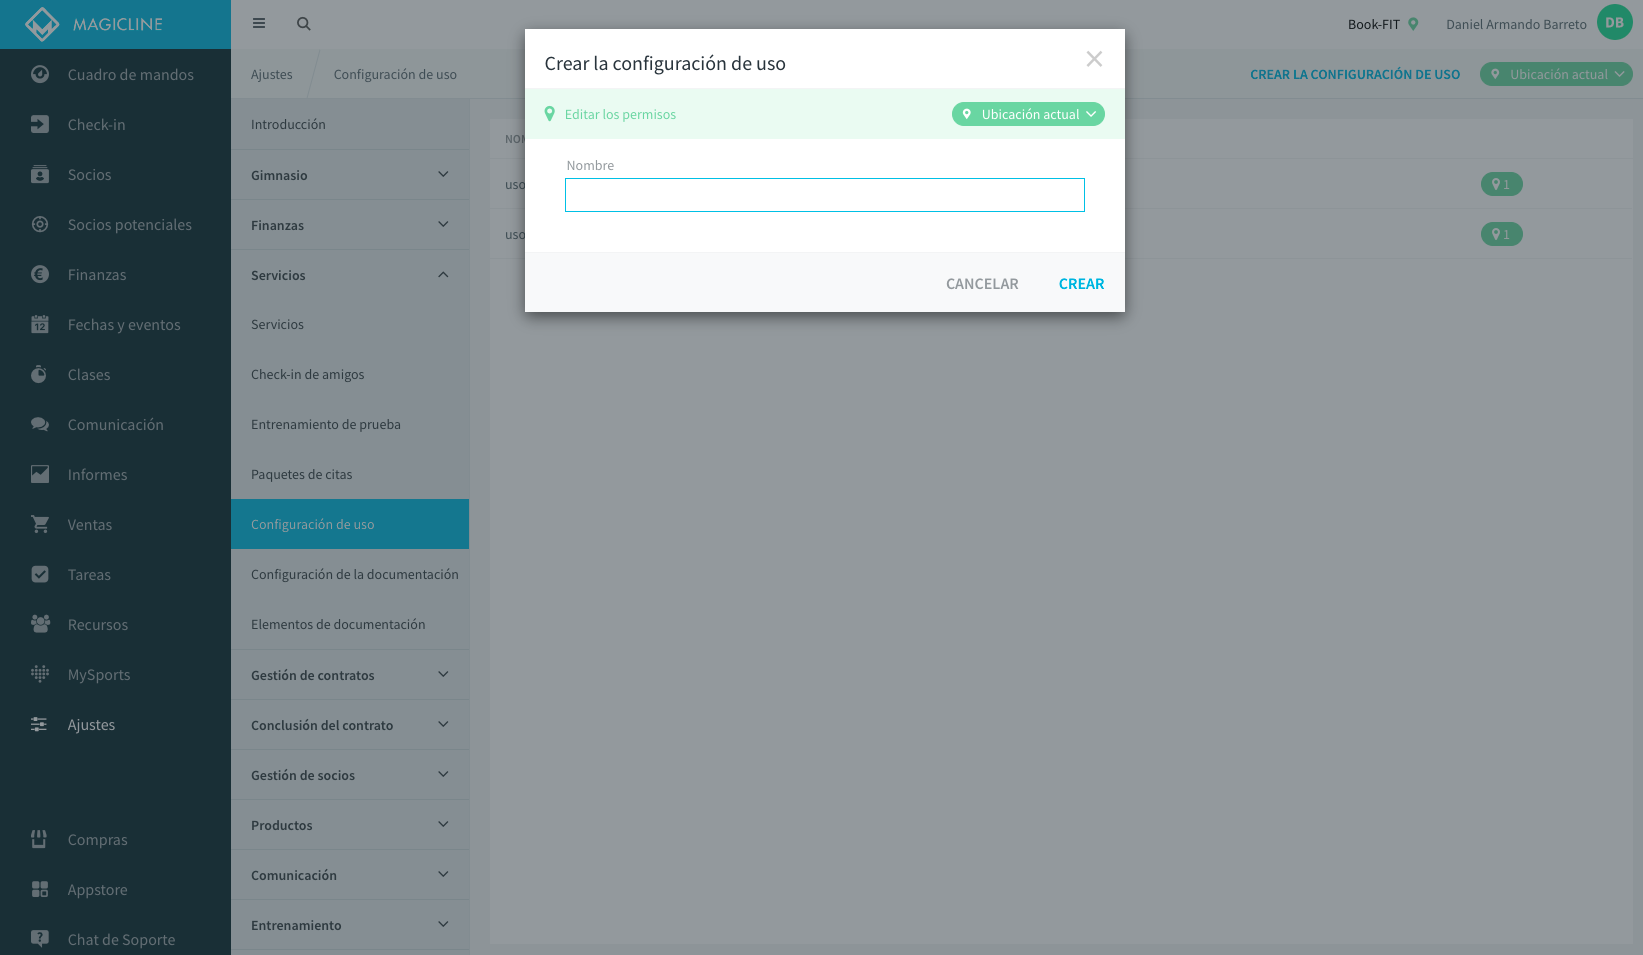Click the search magnifier icon
The width and height of the screenshot is (1643, 955).
(304, 24)
